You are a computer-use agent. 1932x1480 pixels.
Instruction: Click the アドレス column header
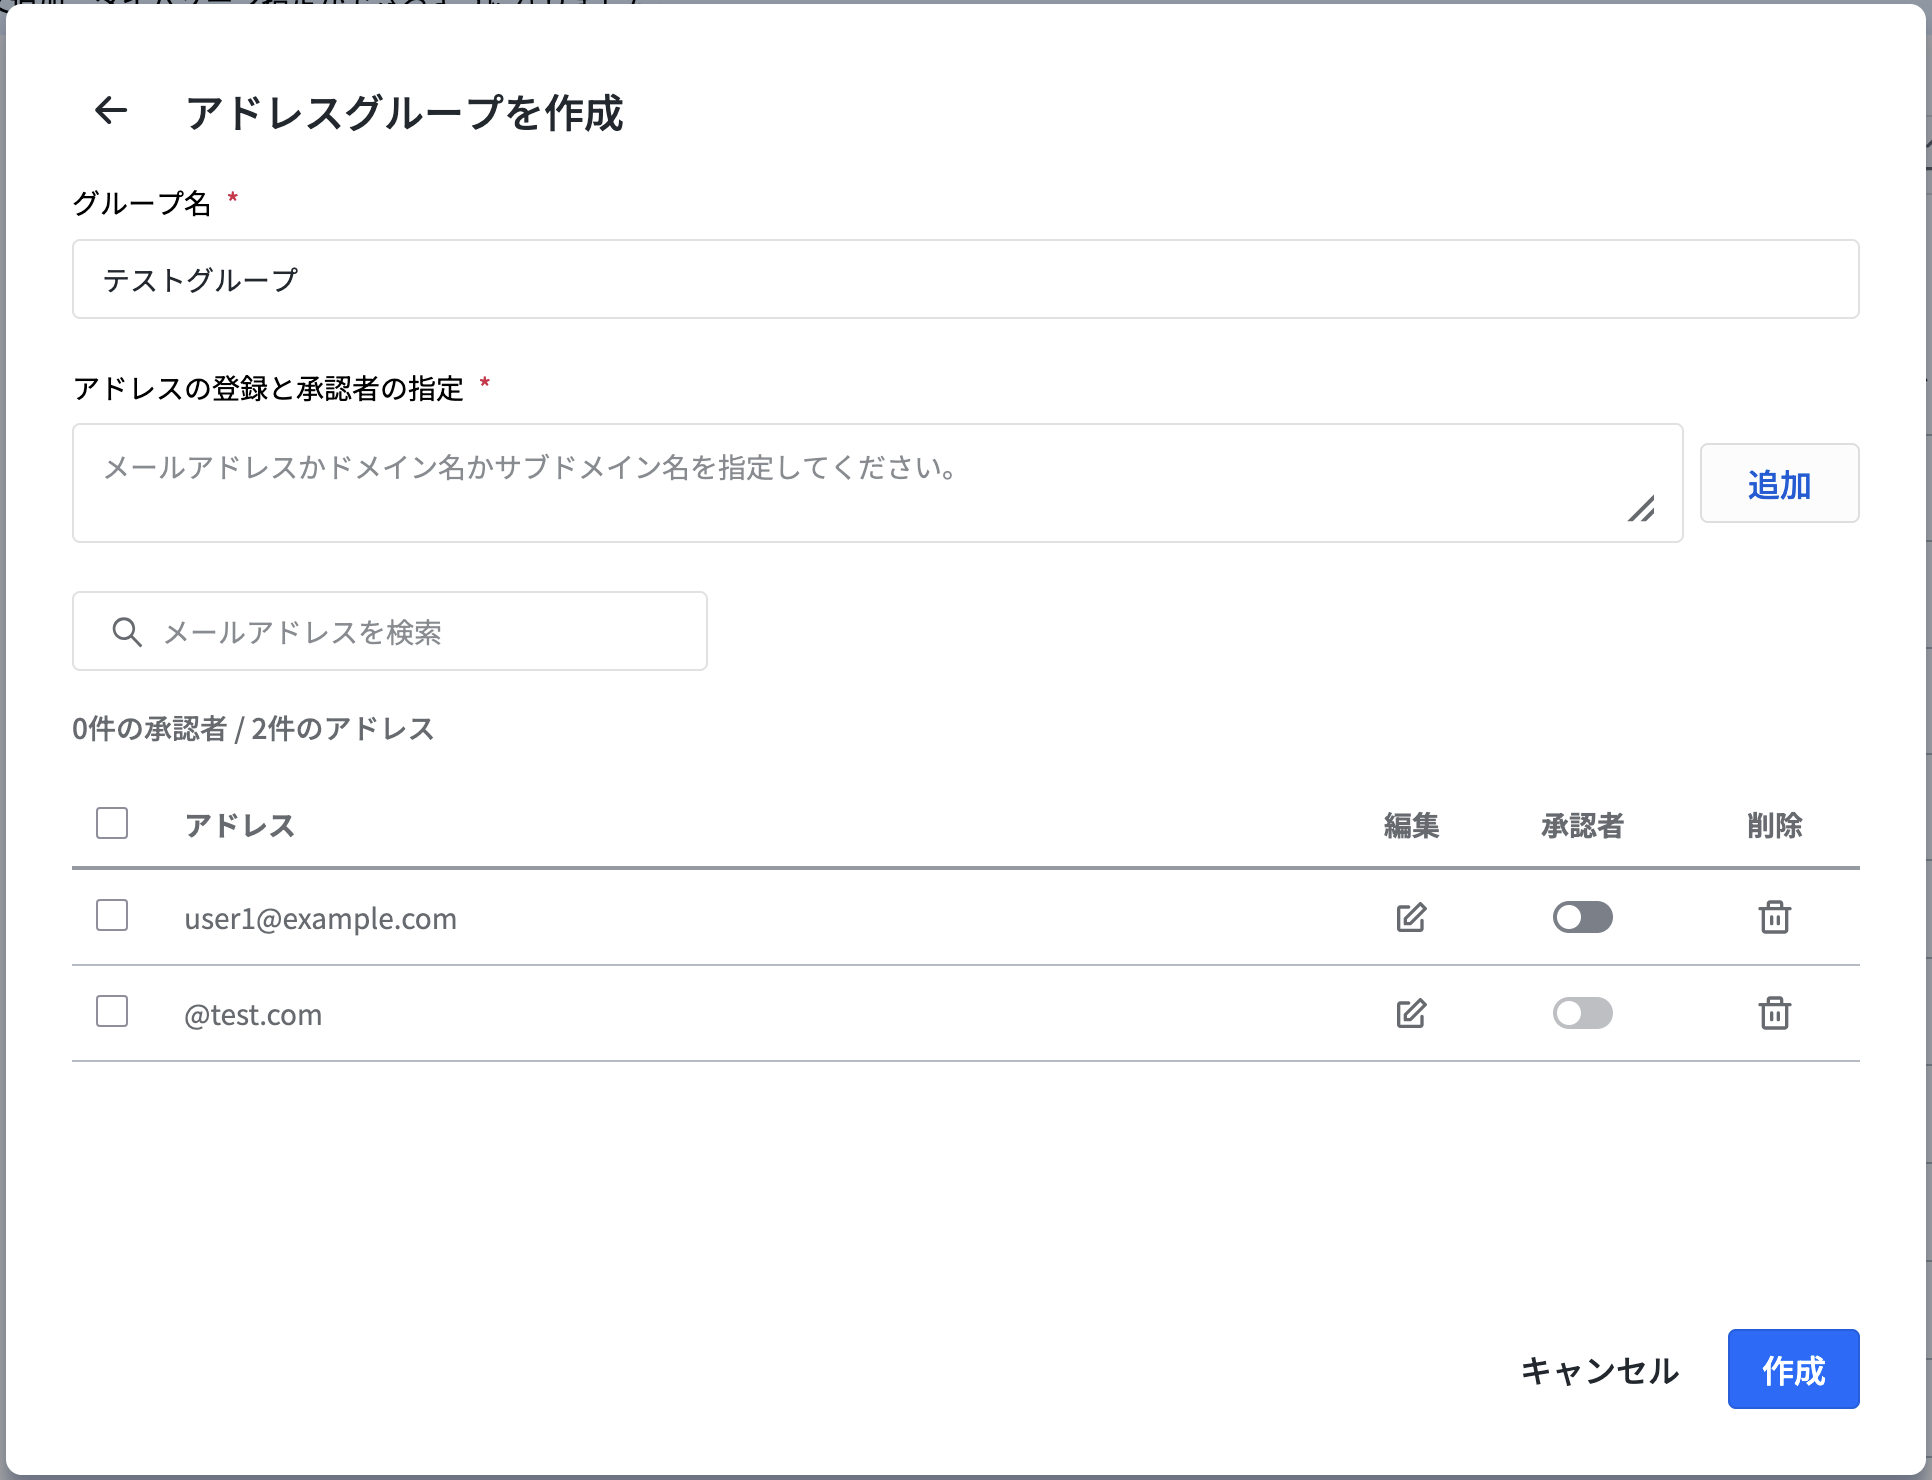[x=240, y=825]
